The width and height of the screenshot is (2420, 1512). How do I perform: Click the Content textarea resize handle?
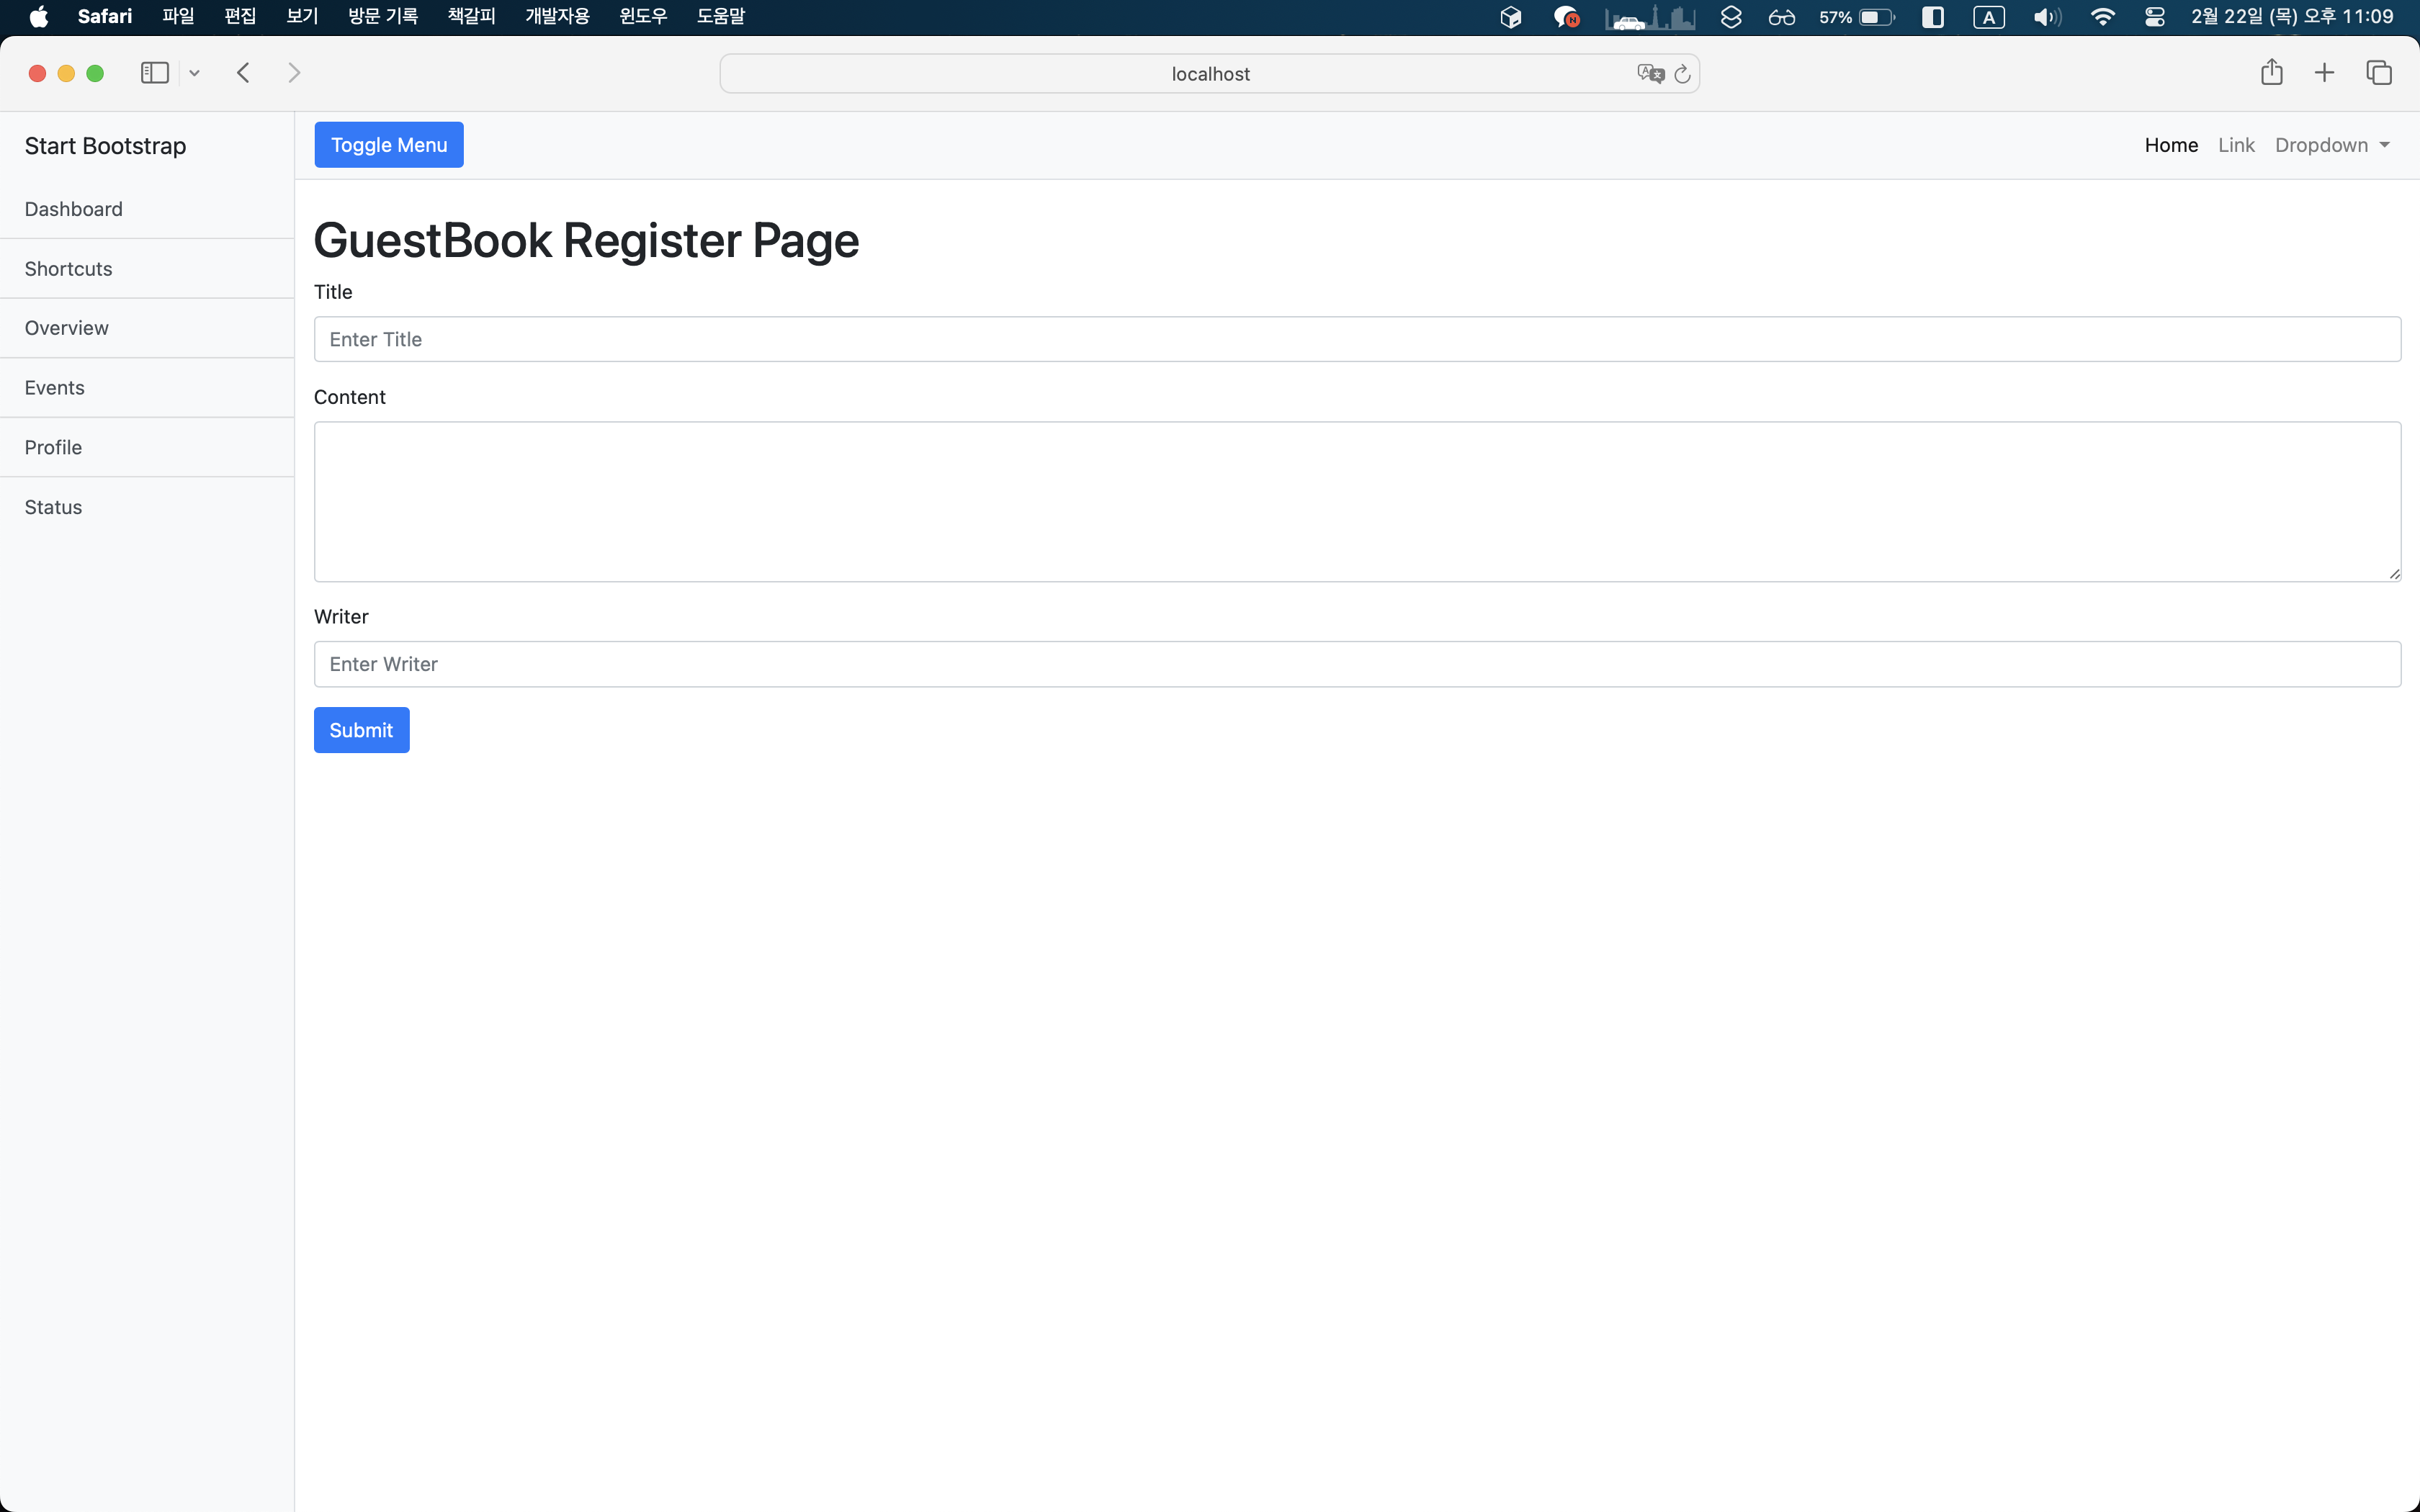pos(2394,574)
